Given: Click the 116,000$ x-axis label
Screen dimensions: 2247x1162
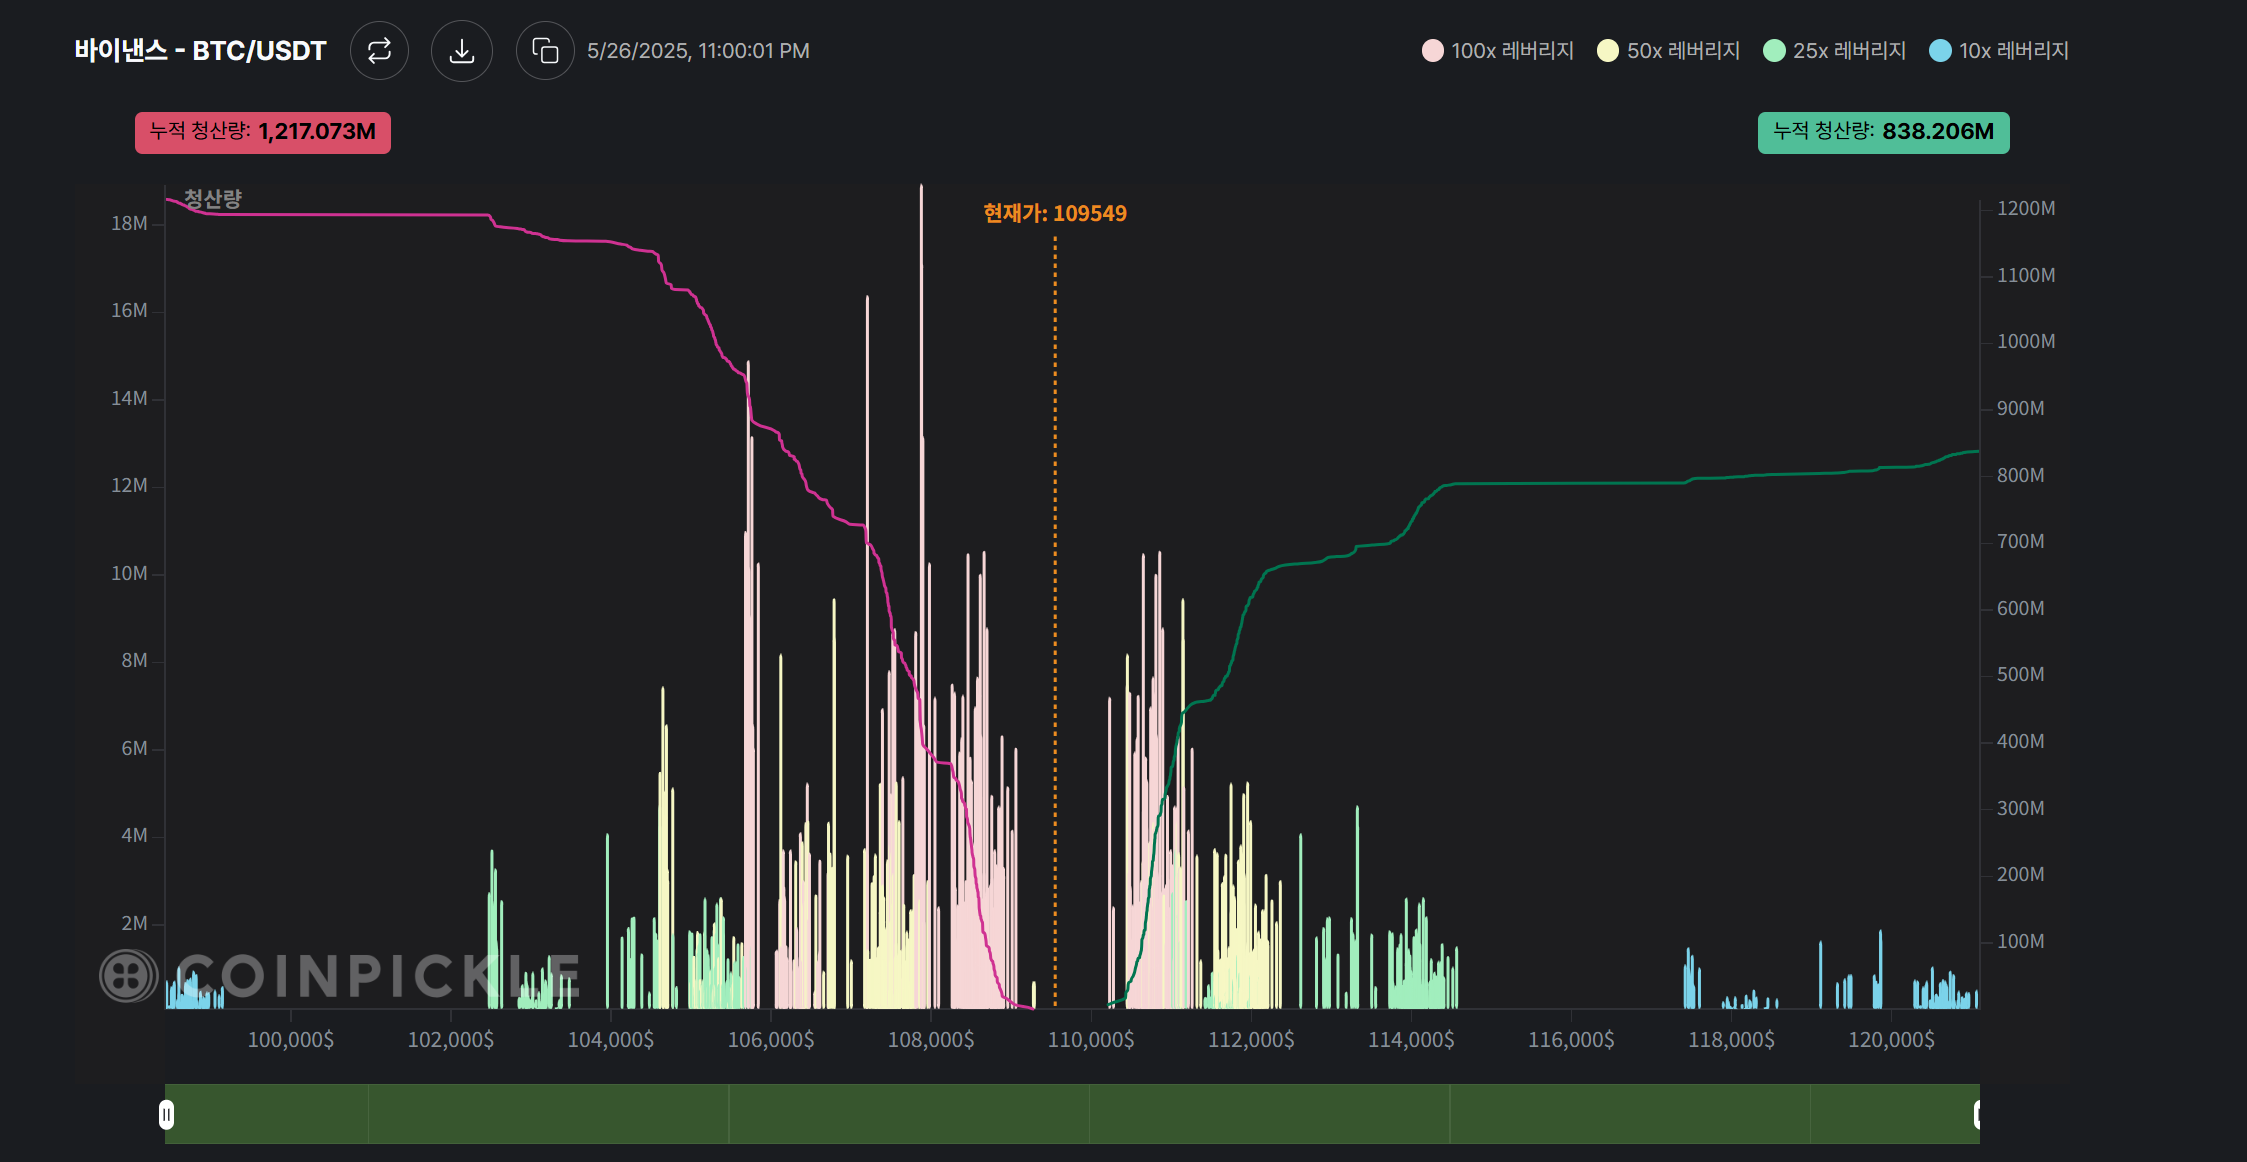Looking at the screenshot, I should click(x=1571, y=1040).
